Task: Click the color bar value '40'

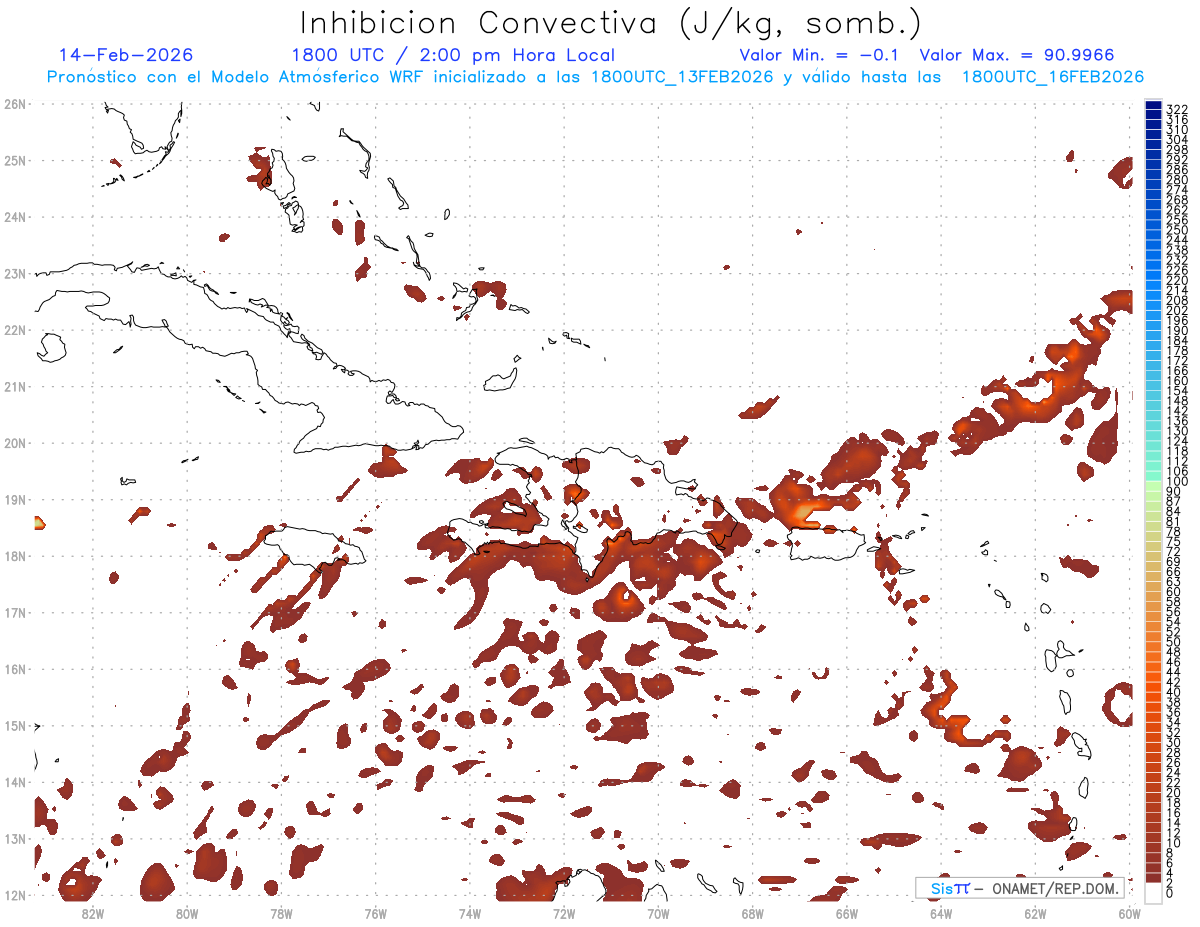Action: pos(1174,692)
